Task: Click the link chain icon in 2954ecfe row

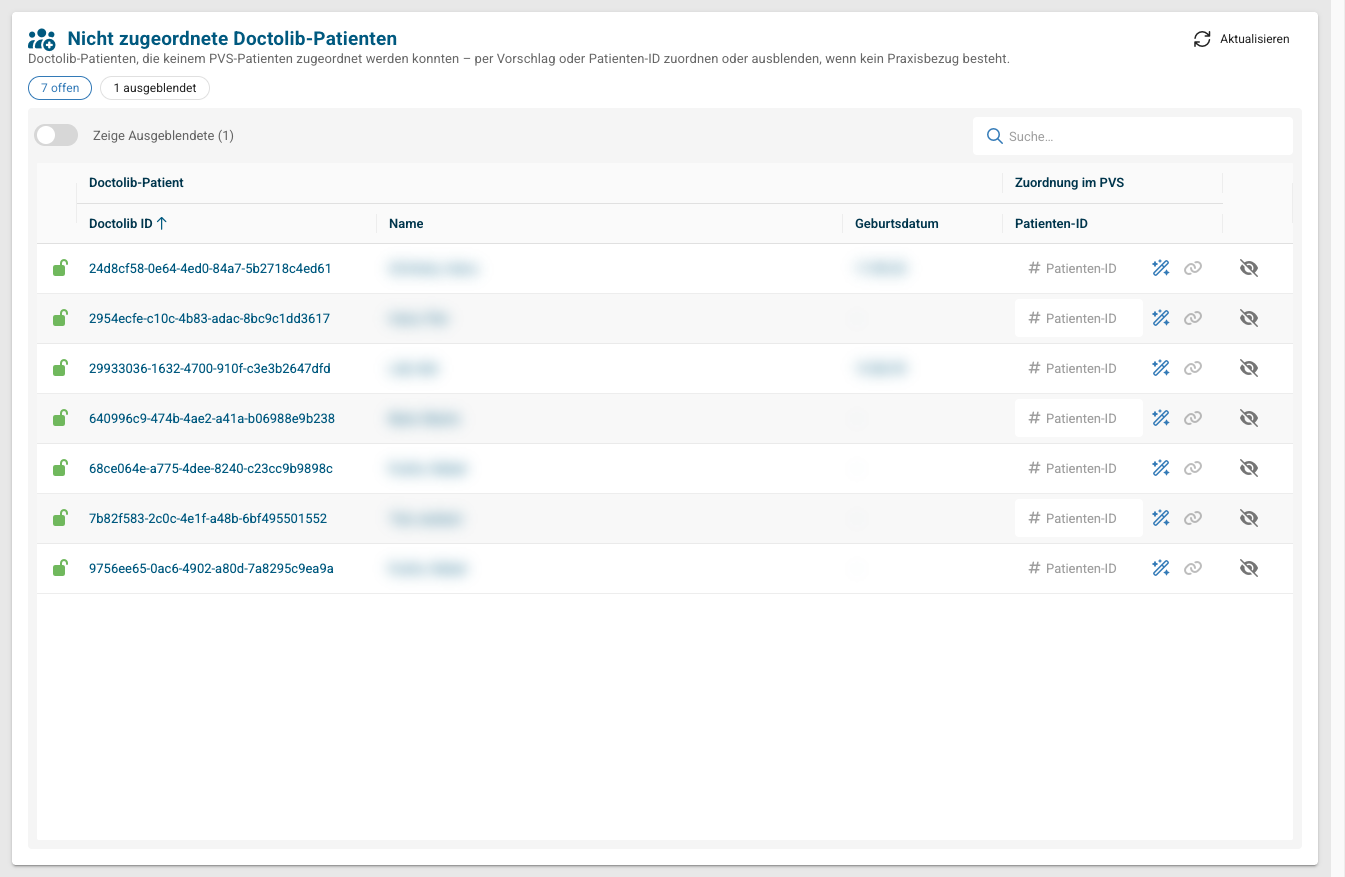Action: tap(1193, 318)
